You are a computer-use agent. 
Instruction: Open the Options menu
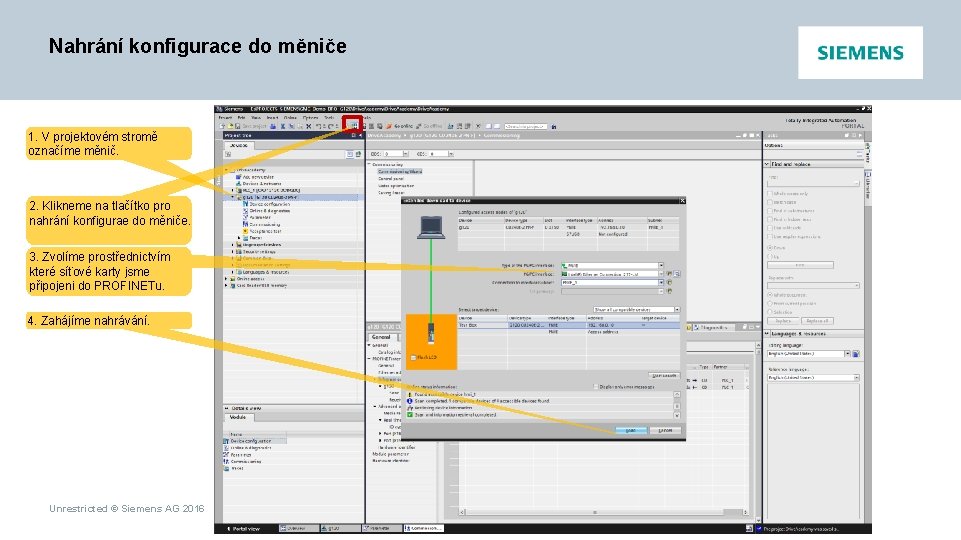310,118
